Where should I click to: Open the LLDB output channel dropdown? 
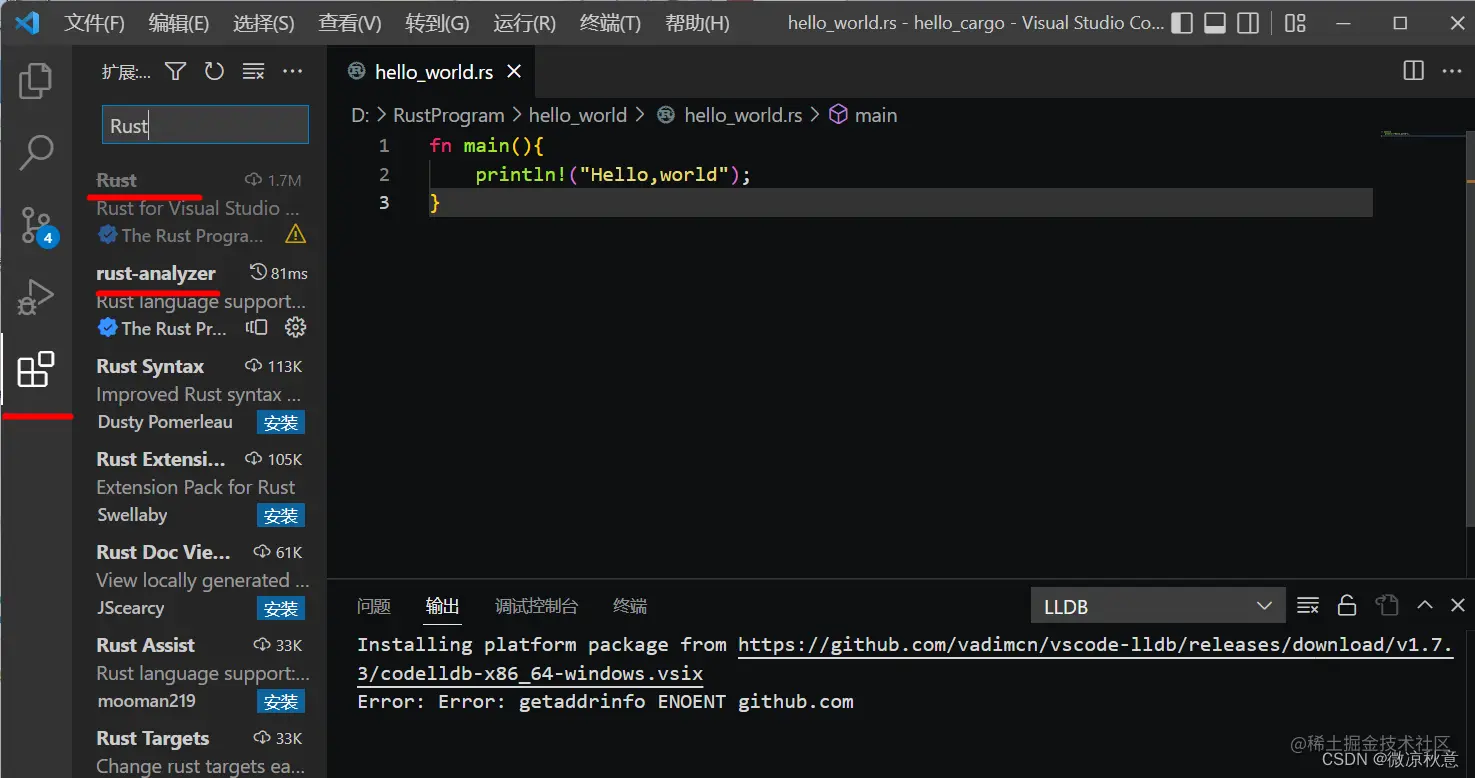[1157, 606]
